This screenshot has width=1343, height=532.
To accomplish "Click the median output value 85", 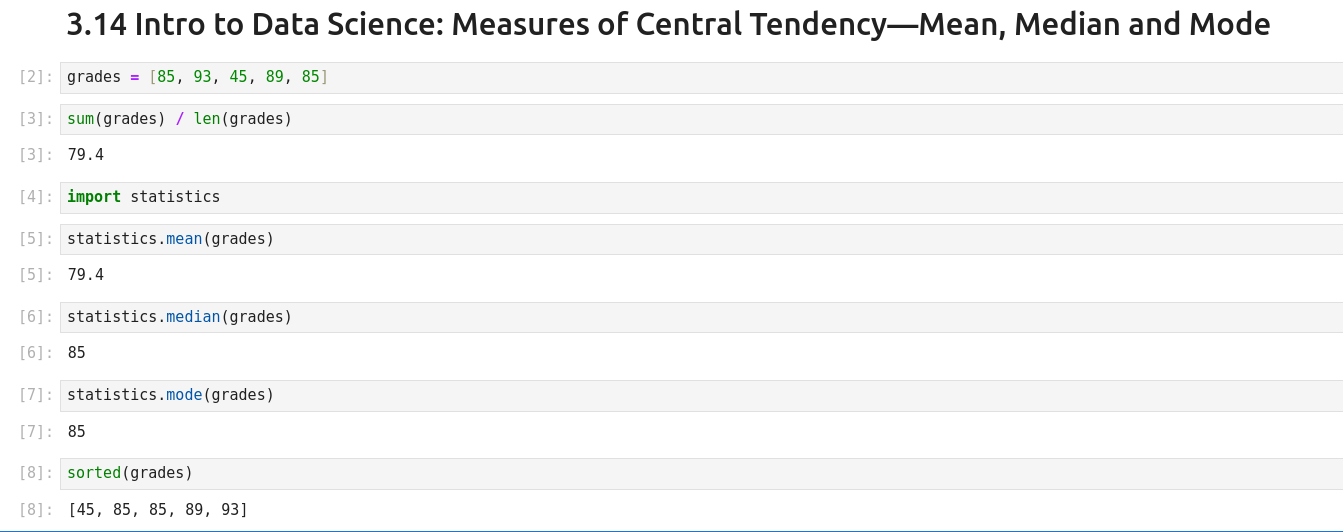I will click(x=76, y=353).
